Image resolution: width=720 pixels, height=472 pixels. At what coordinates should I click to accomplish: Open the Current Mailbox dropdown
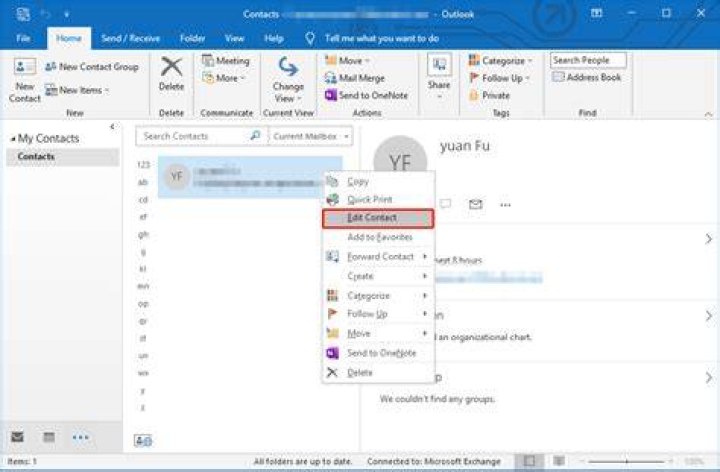point(311,136)
